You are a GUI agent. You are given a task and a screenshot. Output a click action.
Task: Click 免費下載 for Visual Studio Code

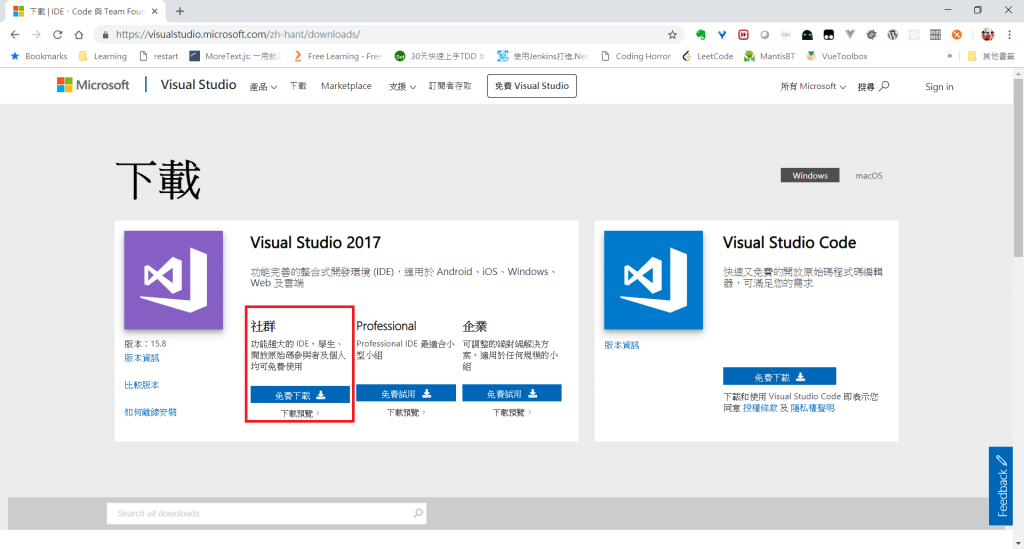(779, 377)
